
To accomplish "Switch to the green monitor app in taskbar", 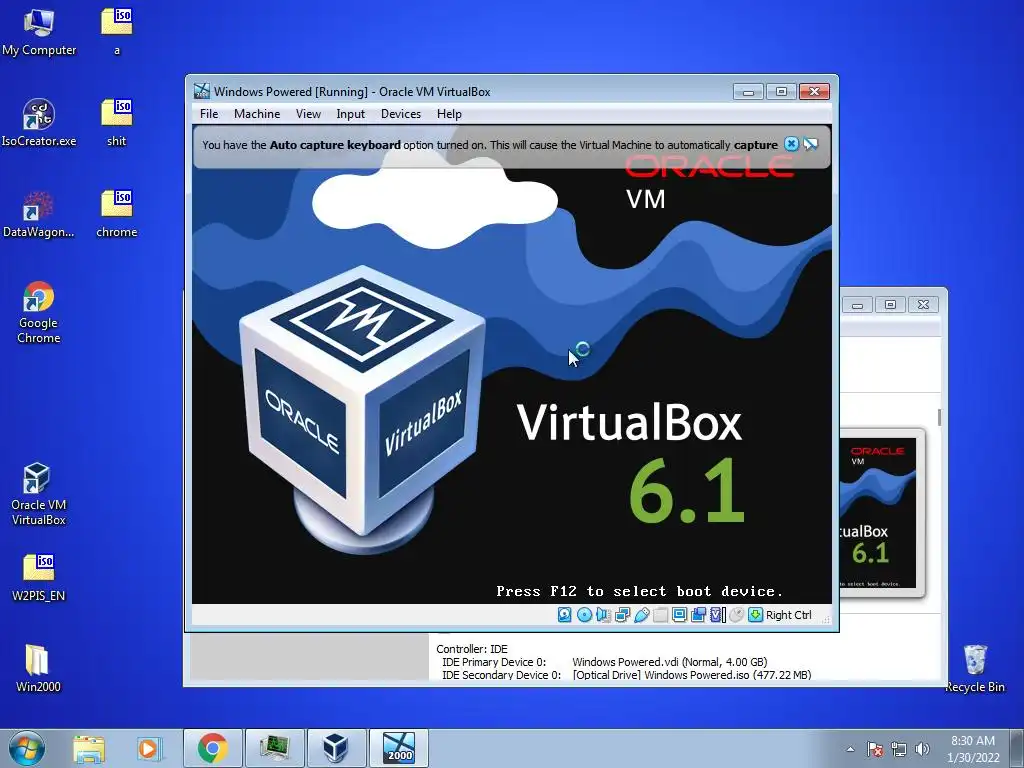I will point(274,748).
